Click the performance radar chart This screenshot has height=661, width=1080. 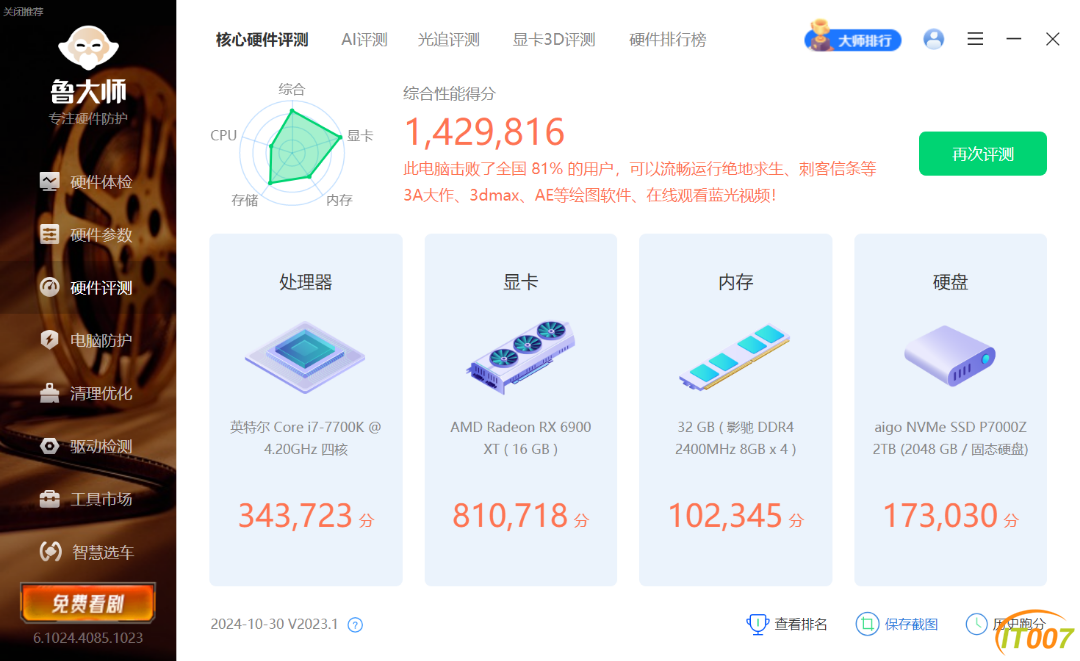292,153
